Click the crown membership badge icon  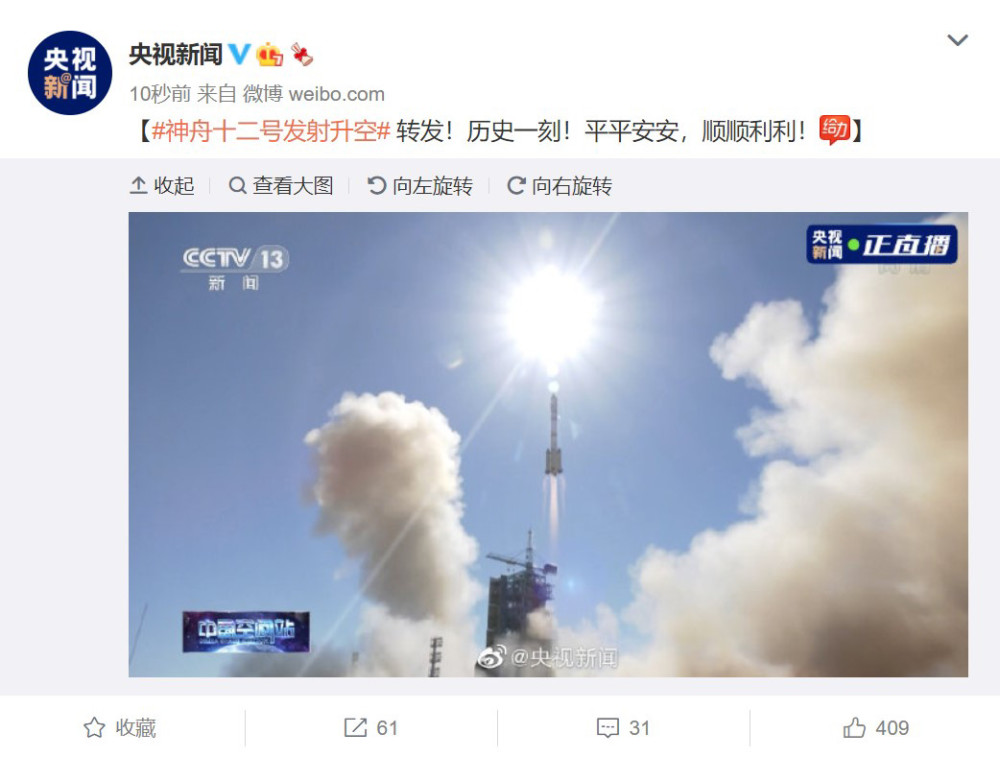click(270, 54)
